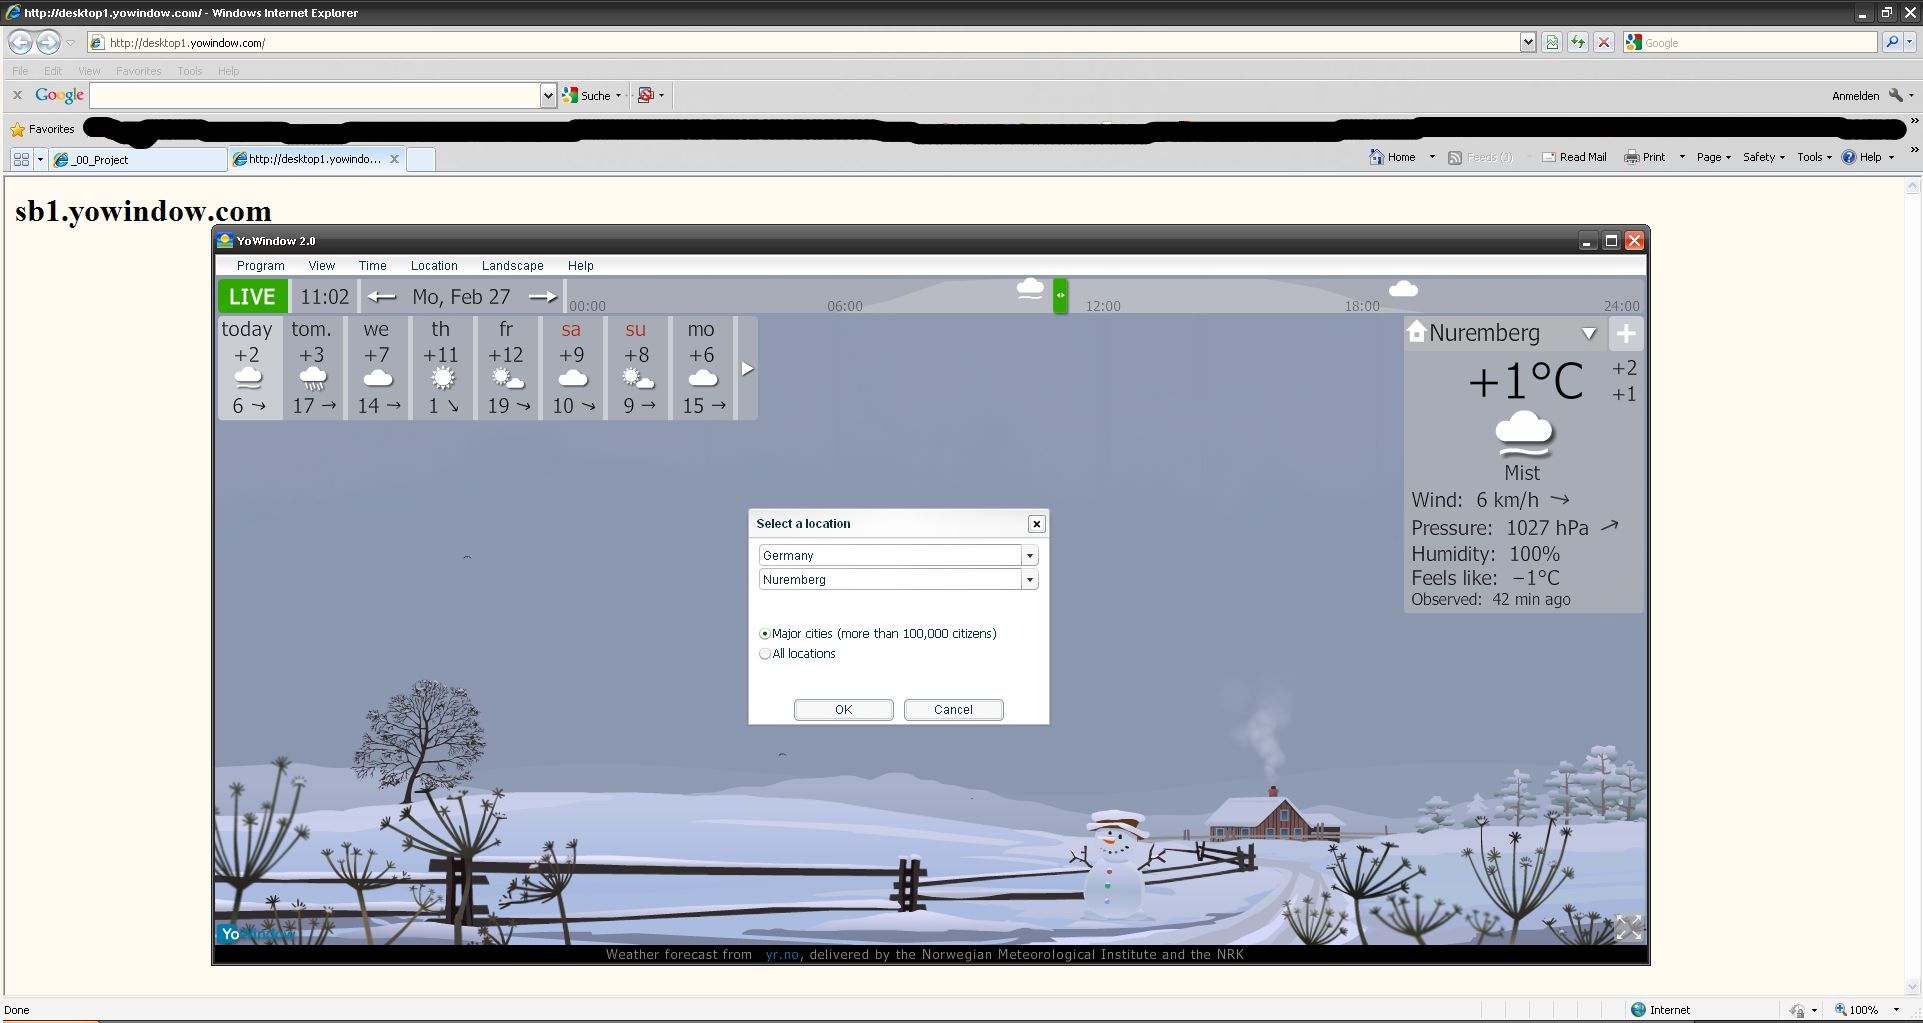Click the add location plus icon
1923x1023 pixels.
coord(1625,334)
